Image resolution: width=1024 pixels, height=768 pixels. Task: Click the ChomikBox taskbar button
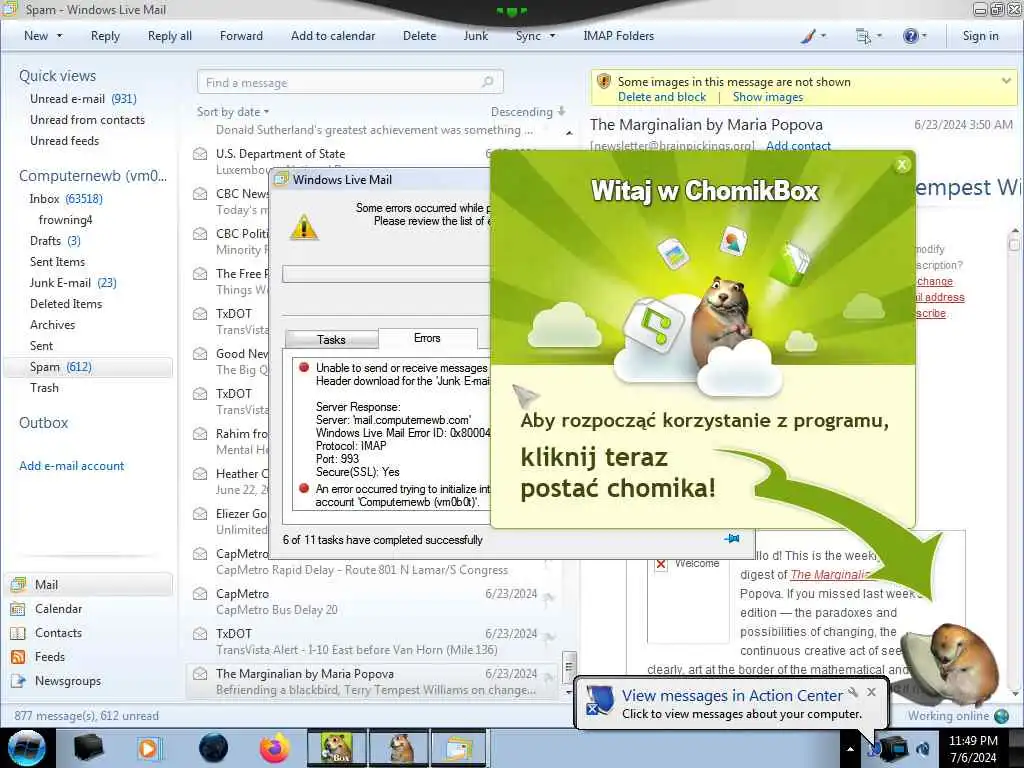click(336, 748)
